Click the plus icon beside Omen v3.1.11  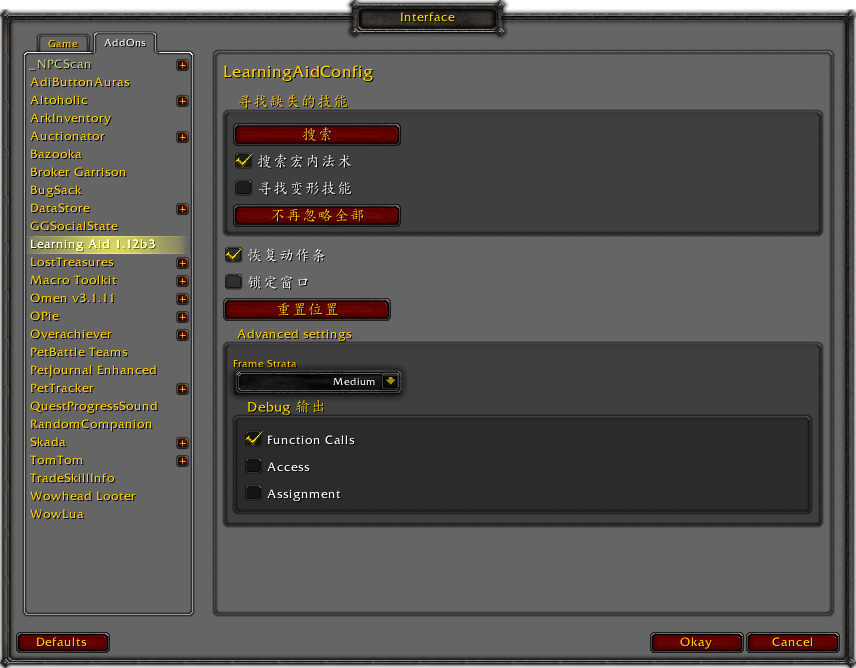[x=182, y=299]
